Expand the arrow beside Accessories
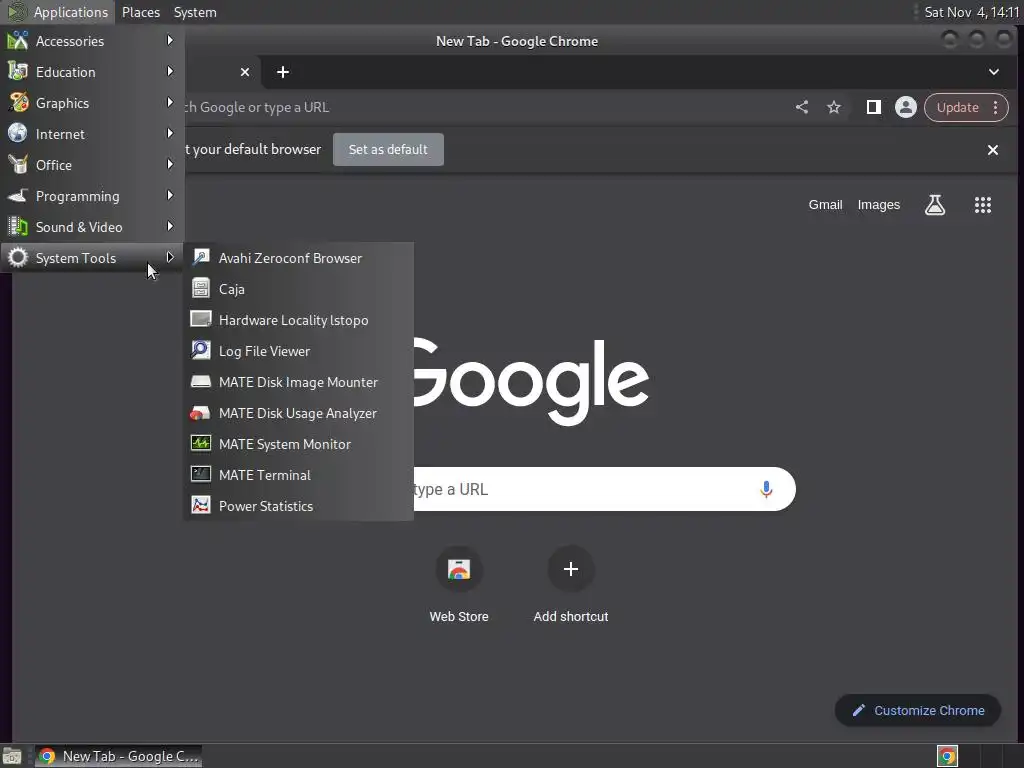The width and height of the screenshot is (1024, 768). pos(170,40)
